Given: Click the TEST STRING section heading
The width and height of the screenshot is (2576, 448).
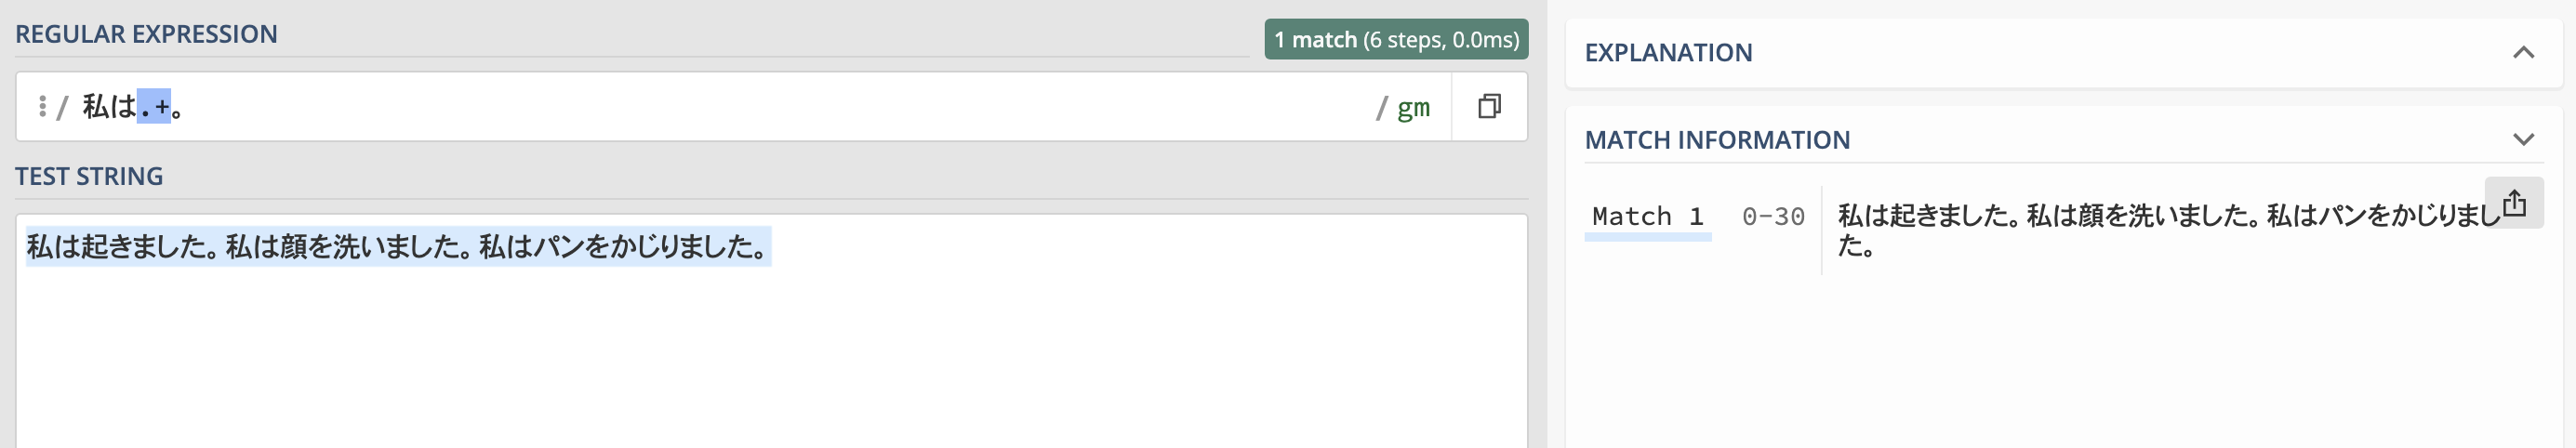Looking at the screenshot, I should tap(89, 176).
